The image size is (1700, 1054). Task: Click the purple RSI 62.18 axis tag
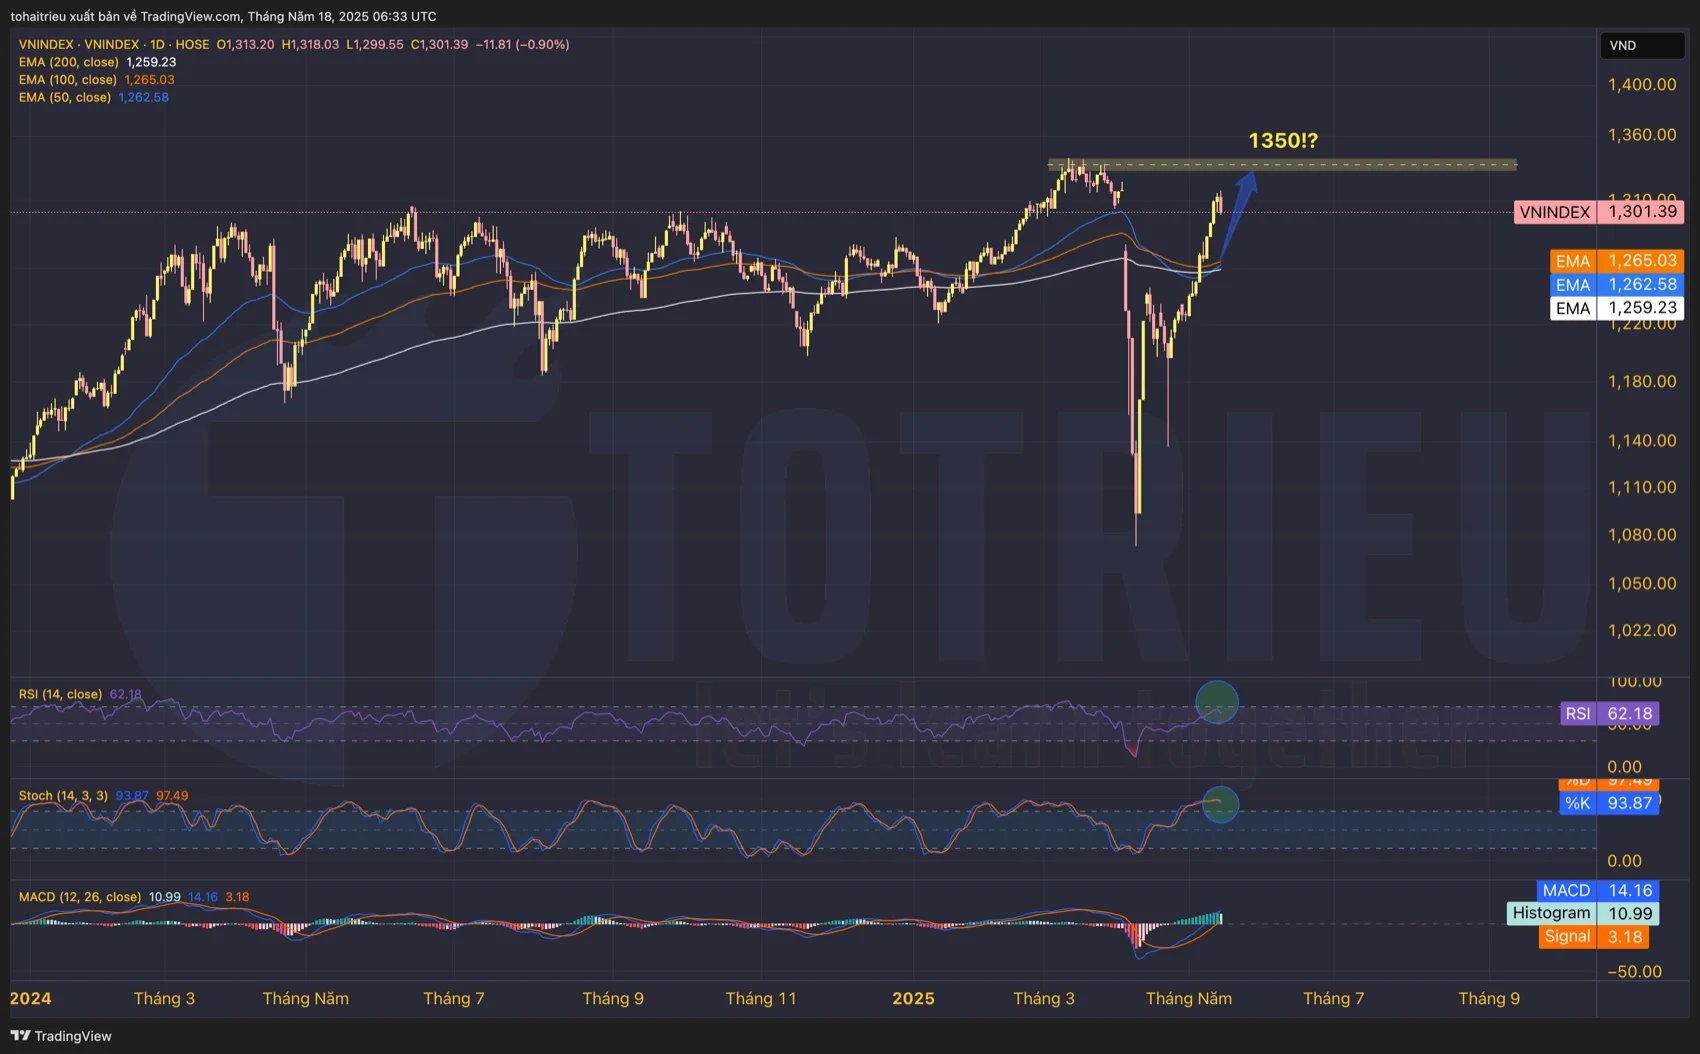[1609, 713]
